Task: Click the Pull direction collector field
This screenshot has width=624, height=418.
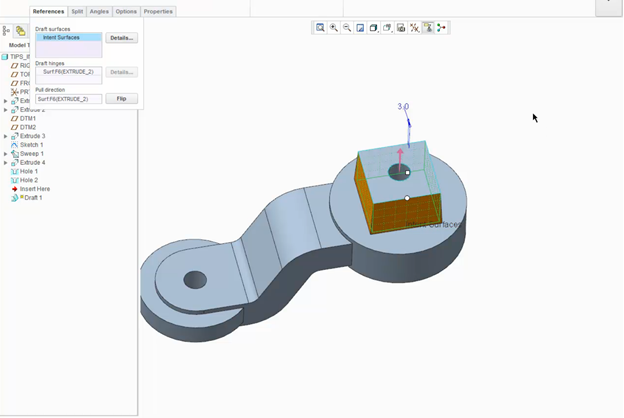Action: [x=68, y=99]
